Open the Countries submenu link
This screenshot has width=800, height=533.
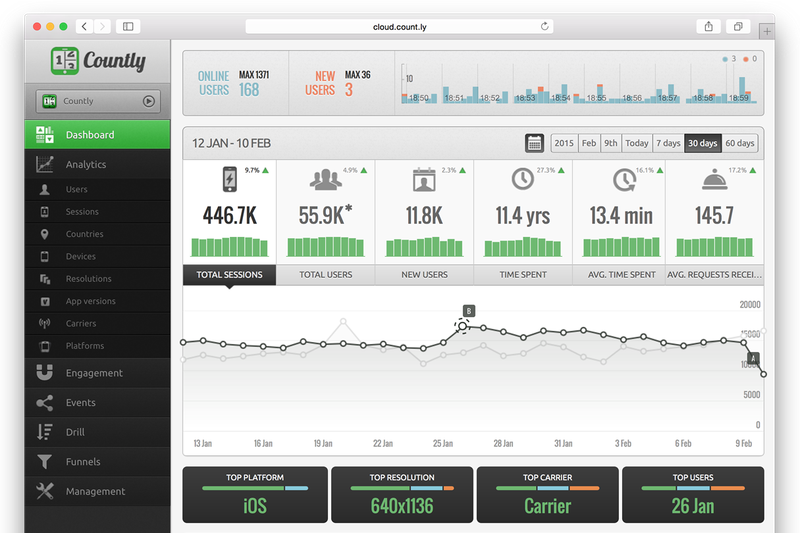(84, 234)
